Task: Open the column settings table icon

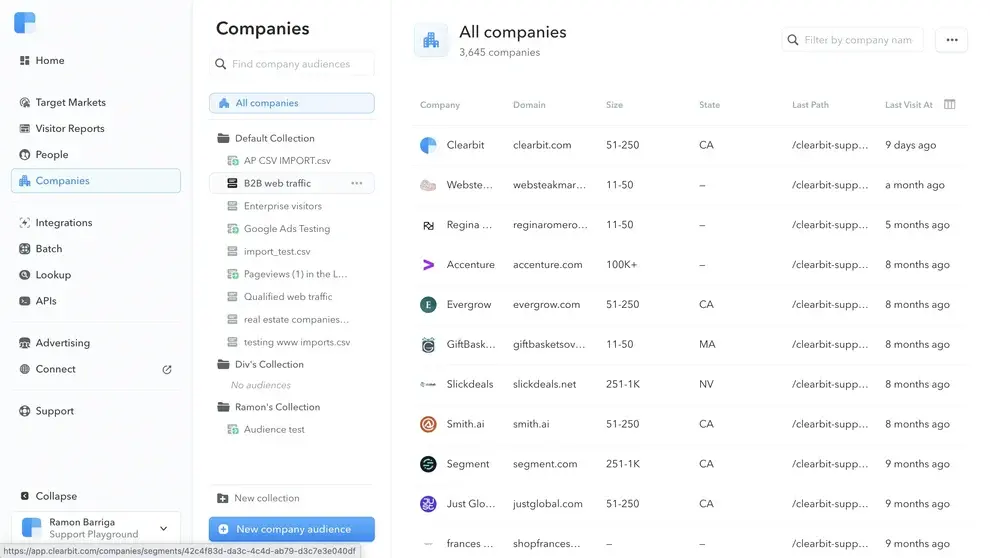Action: pos(950,105)
